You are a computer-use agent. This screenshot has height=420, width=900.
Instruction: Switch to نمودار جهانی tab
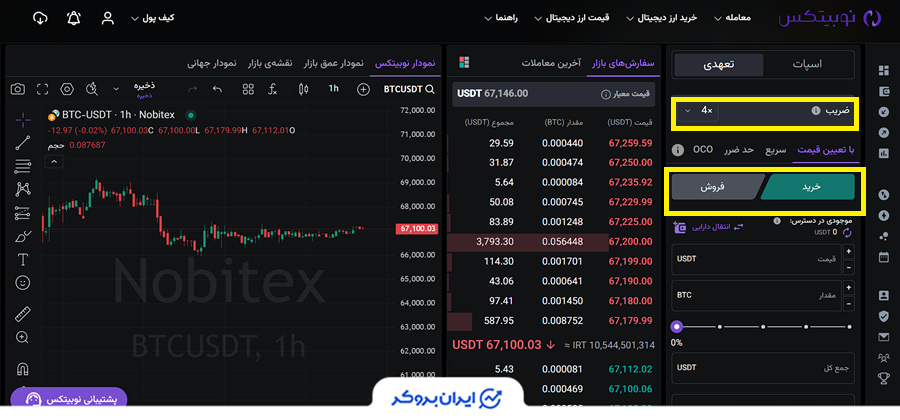(x=212, y=63)
